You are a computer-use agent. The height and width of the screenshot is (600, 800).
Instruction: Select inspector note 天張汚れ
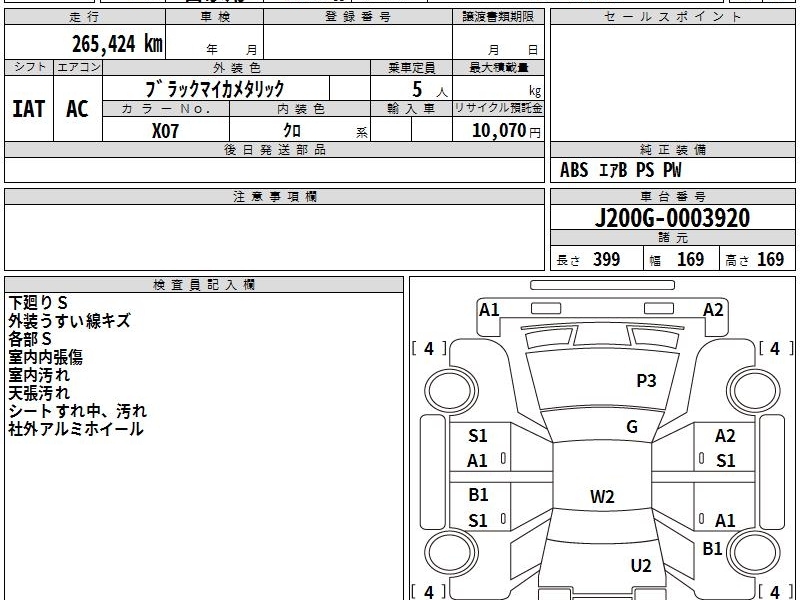coord(39,393)
